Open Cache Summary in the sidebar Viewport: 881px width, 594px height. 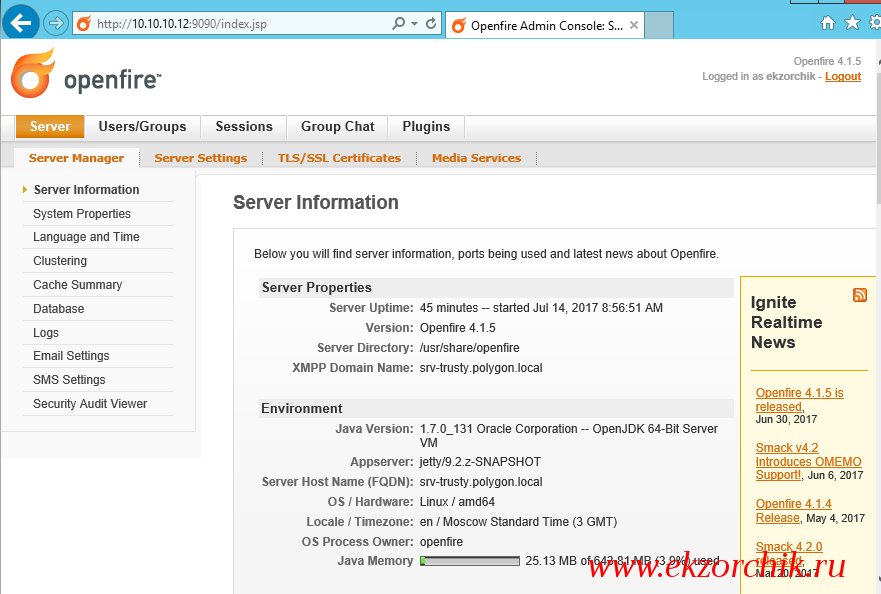coord(78,285)
